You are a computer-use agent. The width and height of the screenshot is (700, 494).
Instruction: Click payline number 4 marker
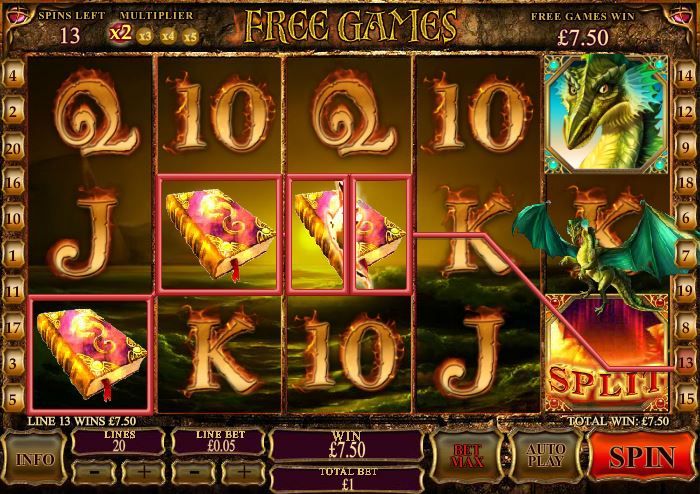pyautogui.click(x=13, y=75)
